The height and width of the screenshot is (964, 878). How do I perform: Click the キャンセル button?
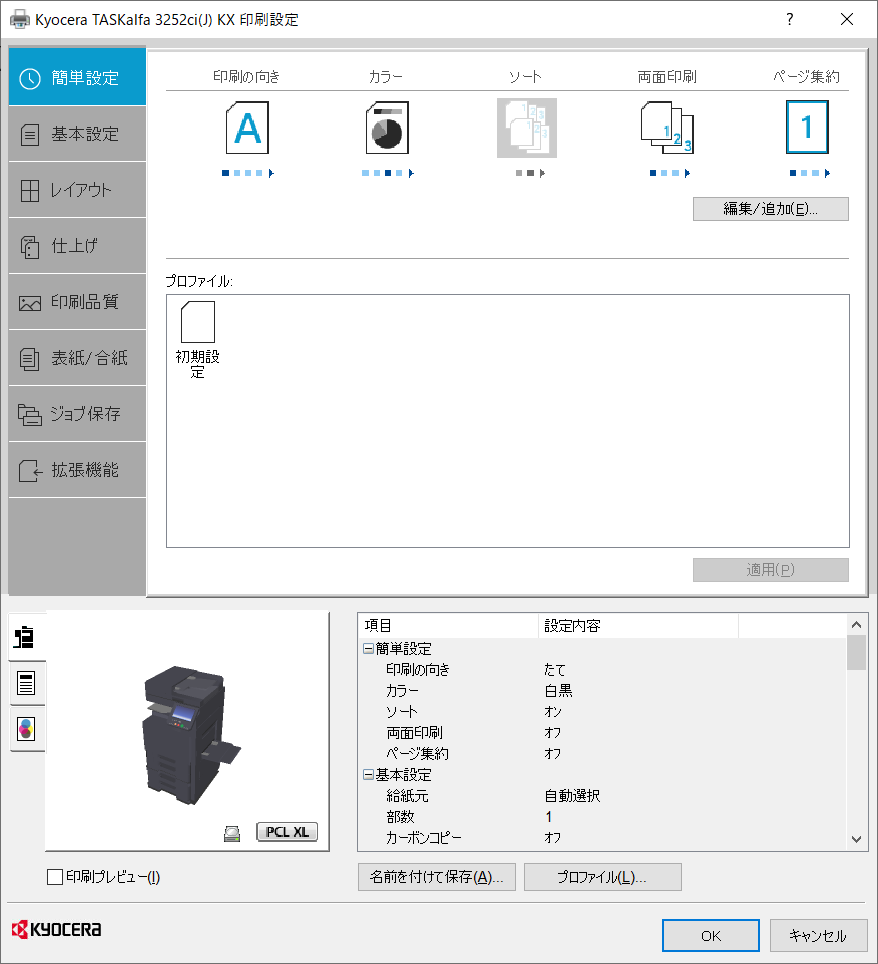pyautogui.click(x=818, y=936)
